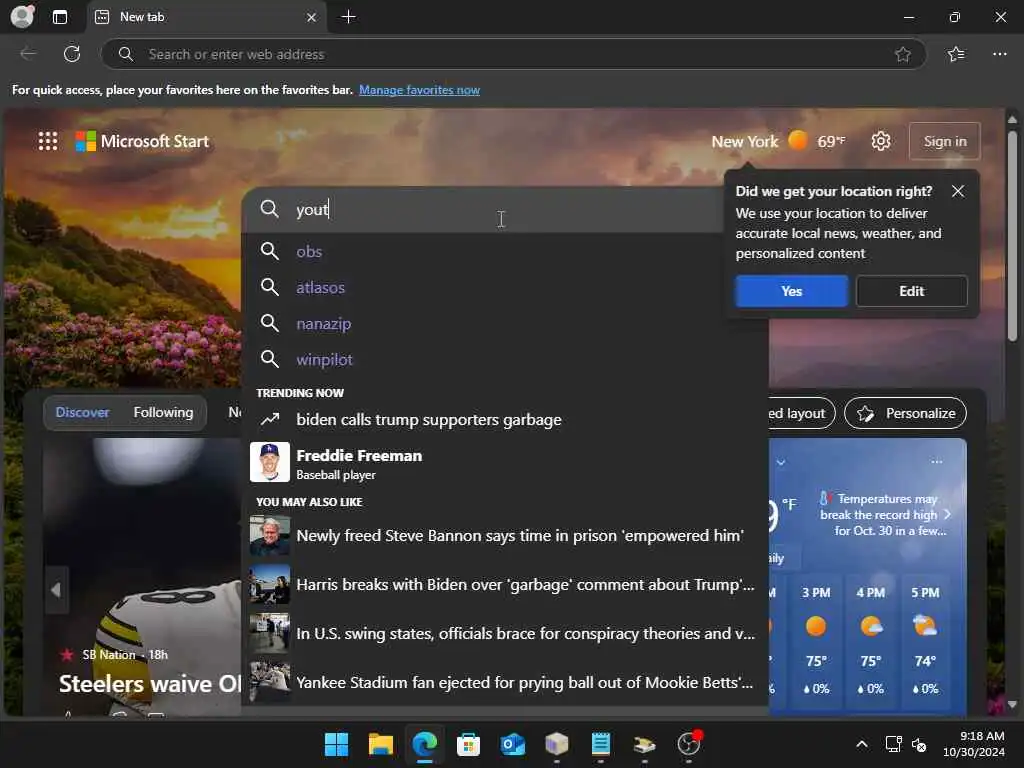Select the obs search suggestion
Viewport: 1024px width, 768px height.
coord(505,251)
